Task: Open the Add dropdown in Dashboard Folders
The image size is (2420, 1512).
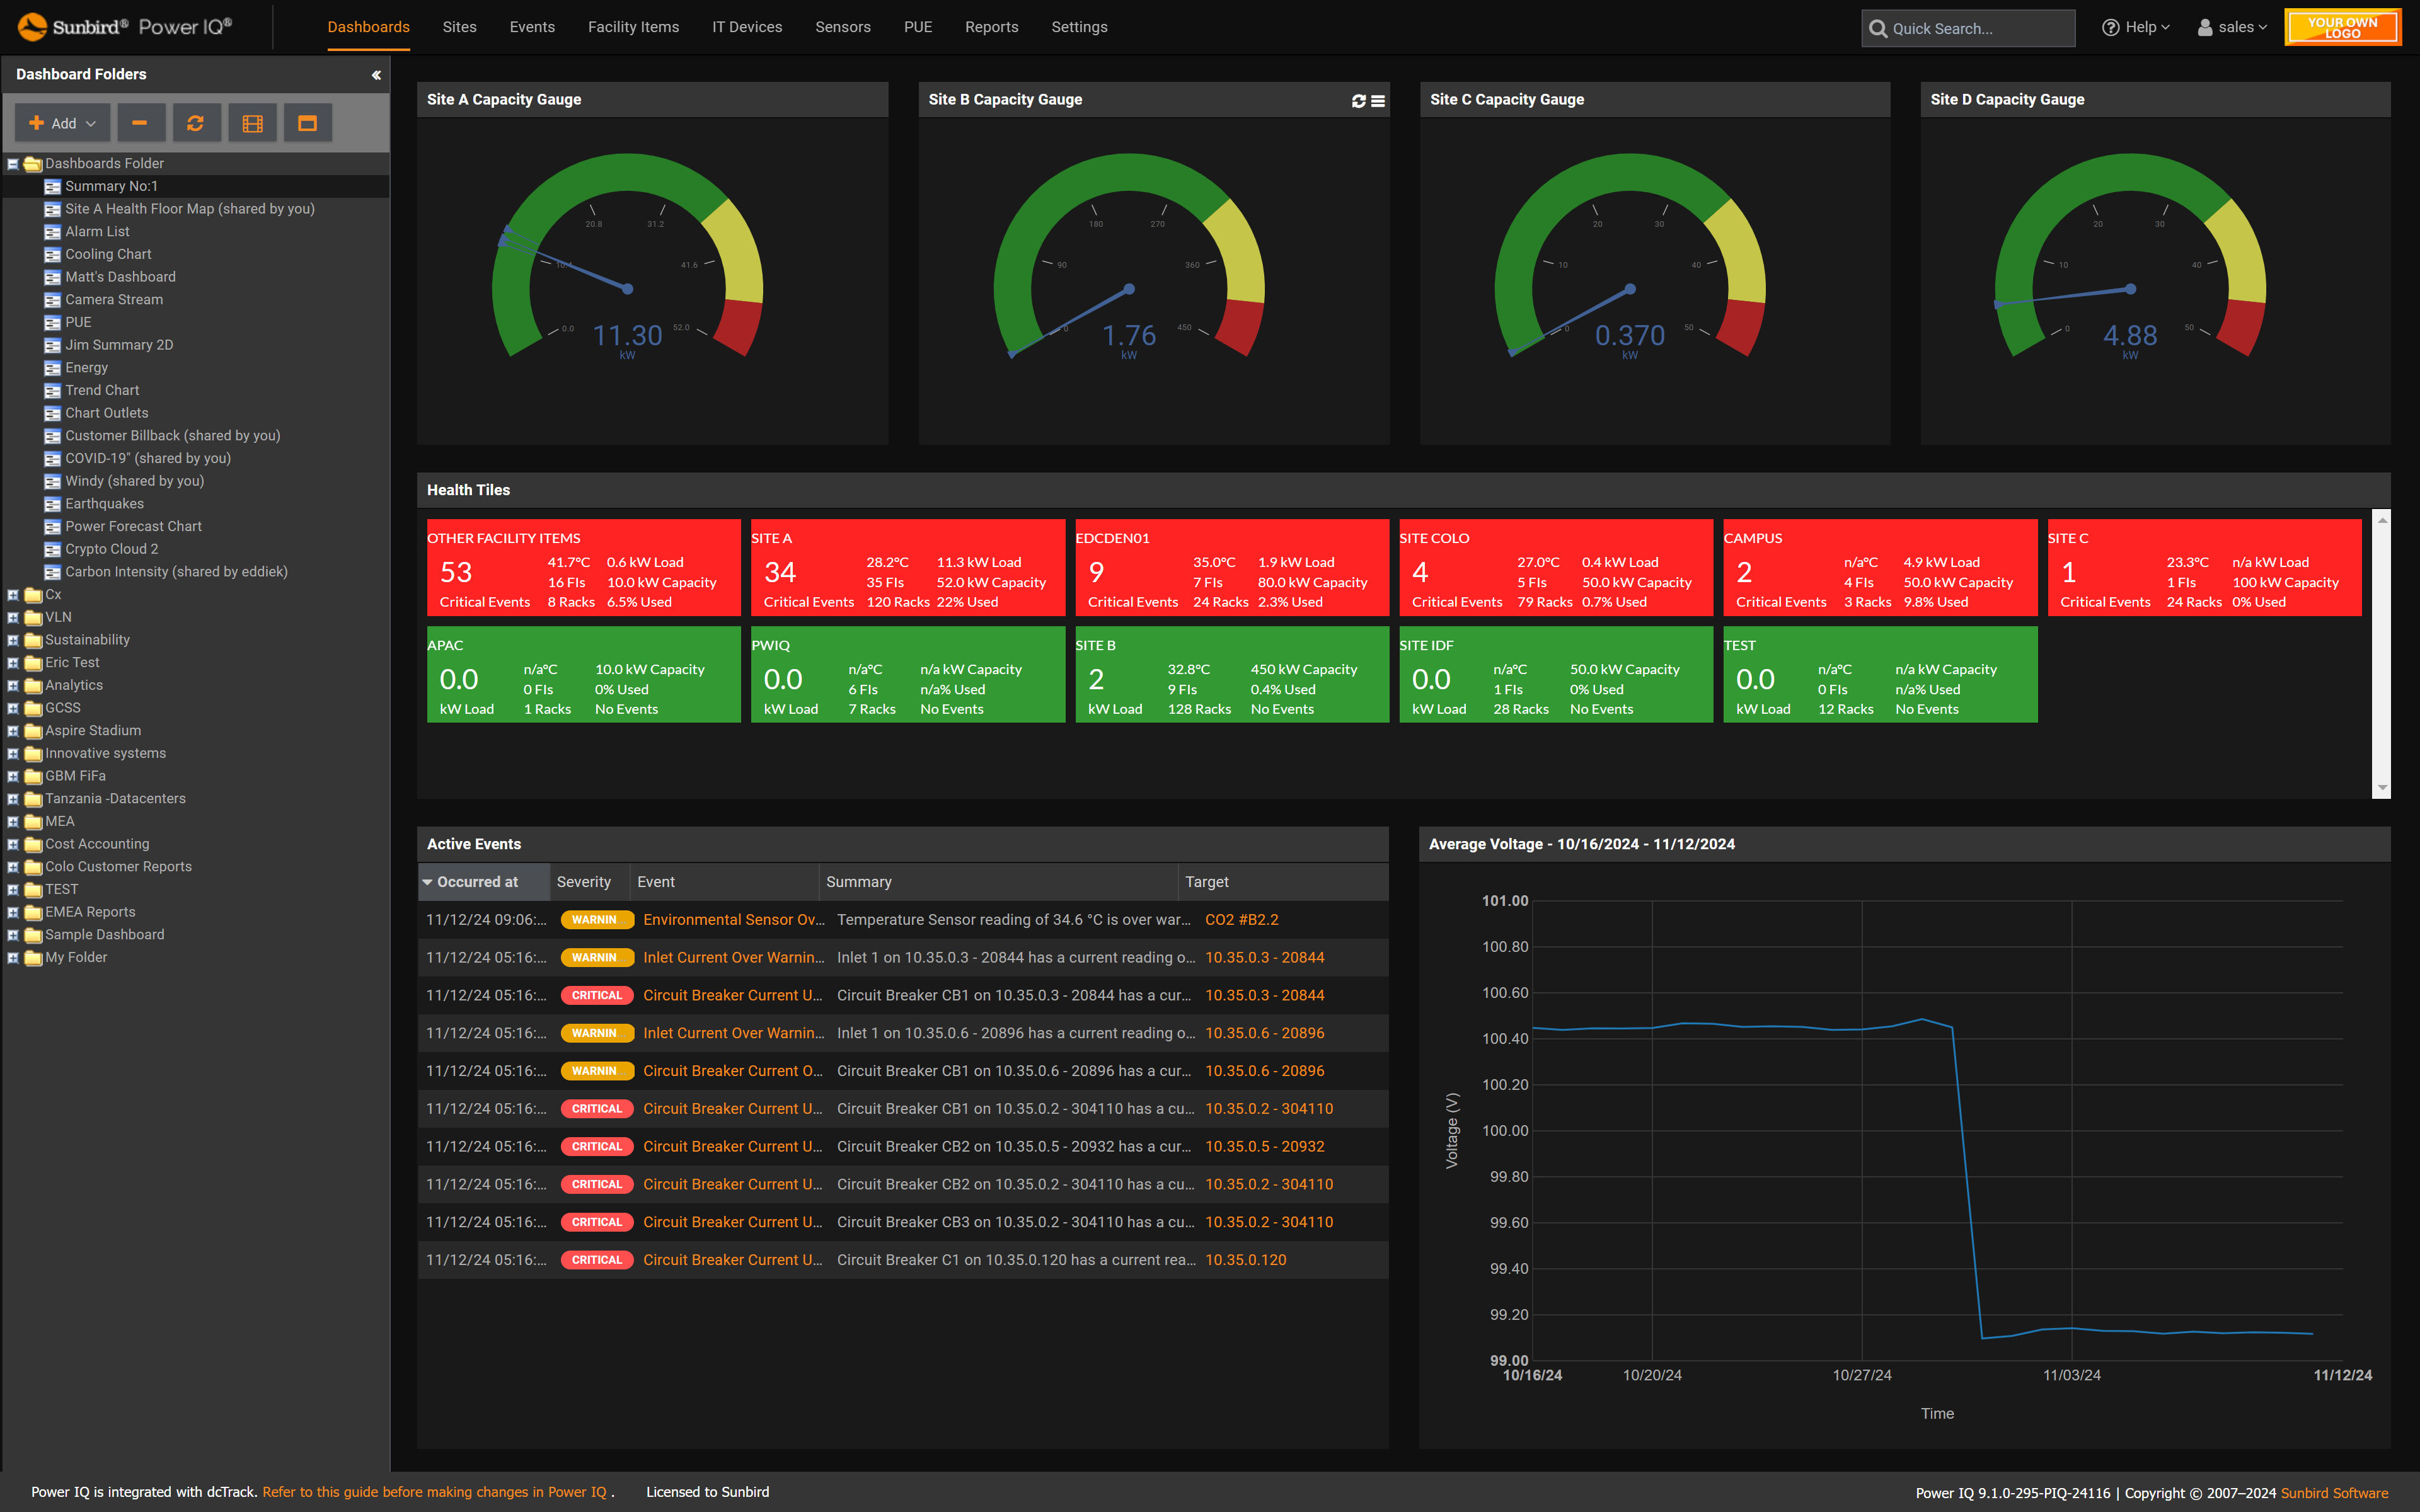Action: tap(62, 123)
